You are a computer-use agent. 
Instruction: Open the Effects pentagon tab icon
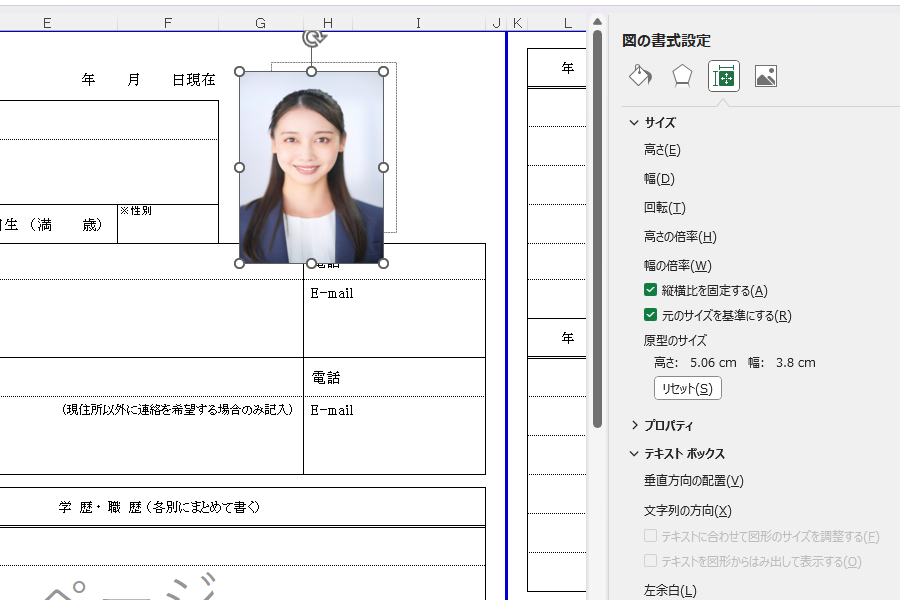682,76
